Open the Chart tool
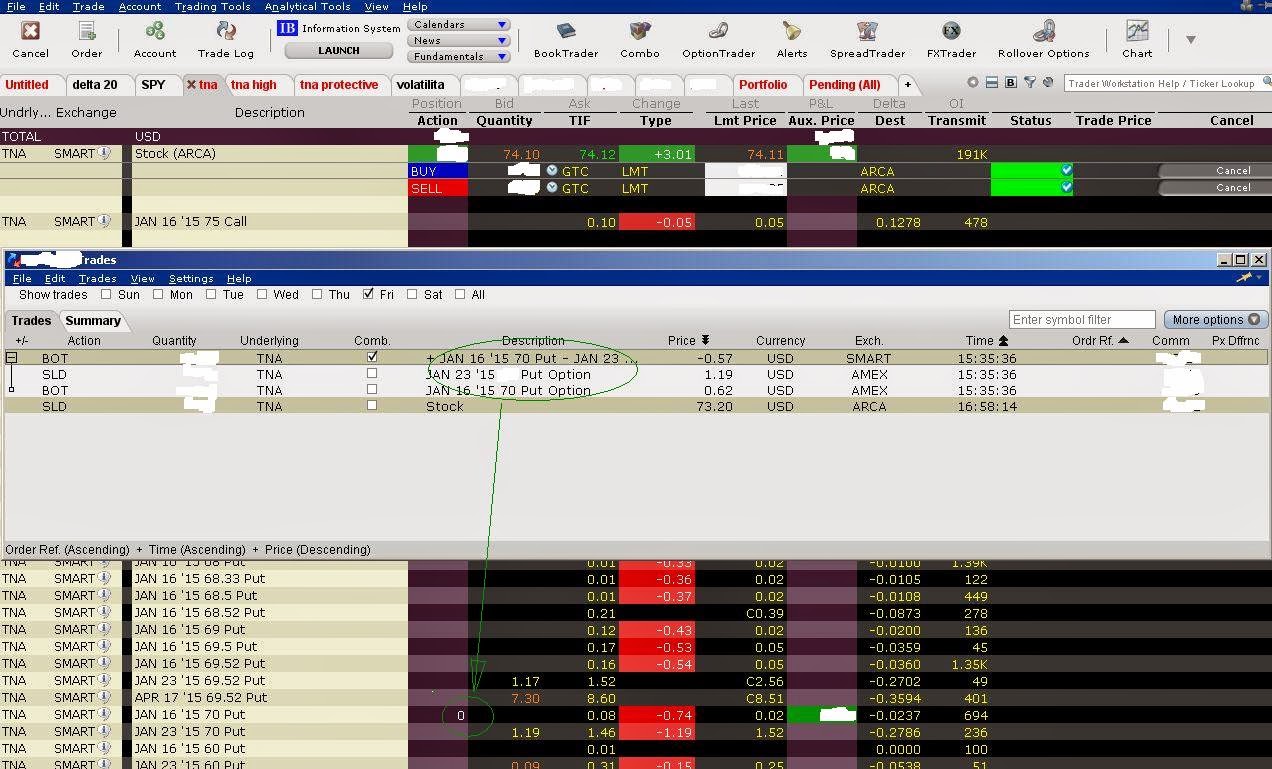 click(x=1137, y=33)
